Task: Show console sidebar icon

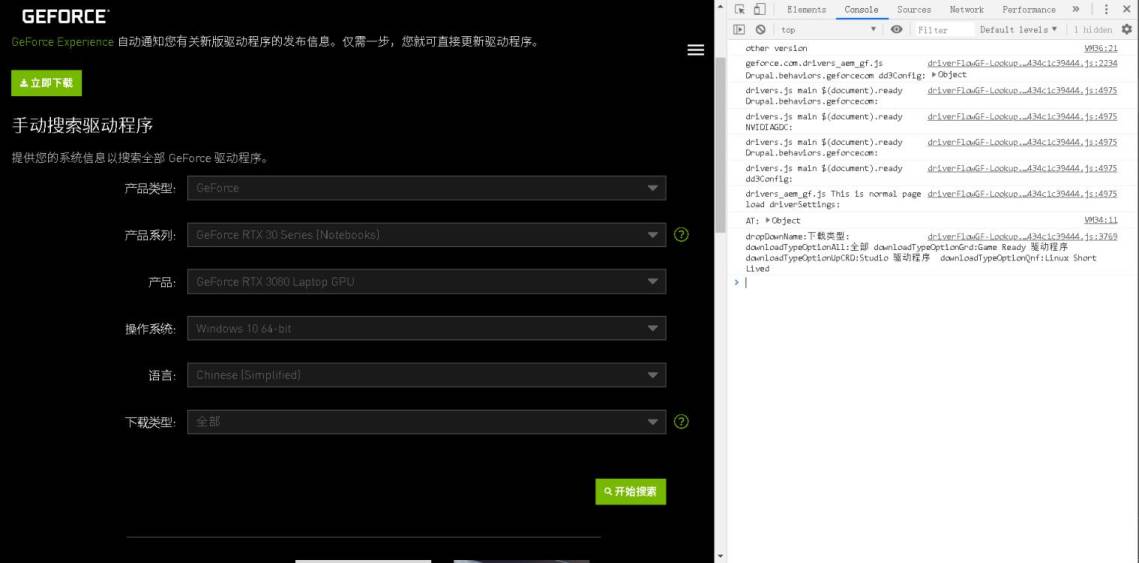Action: point(739,29)
